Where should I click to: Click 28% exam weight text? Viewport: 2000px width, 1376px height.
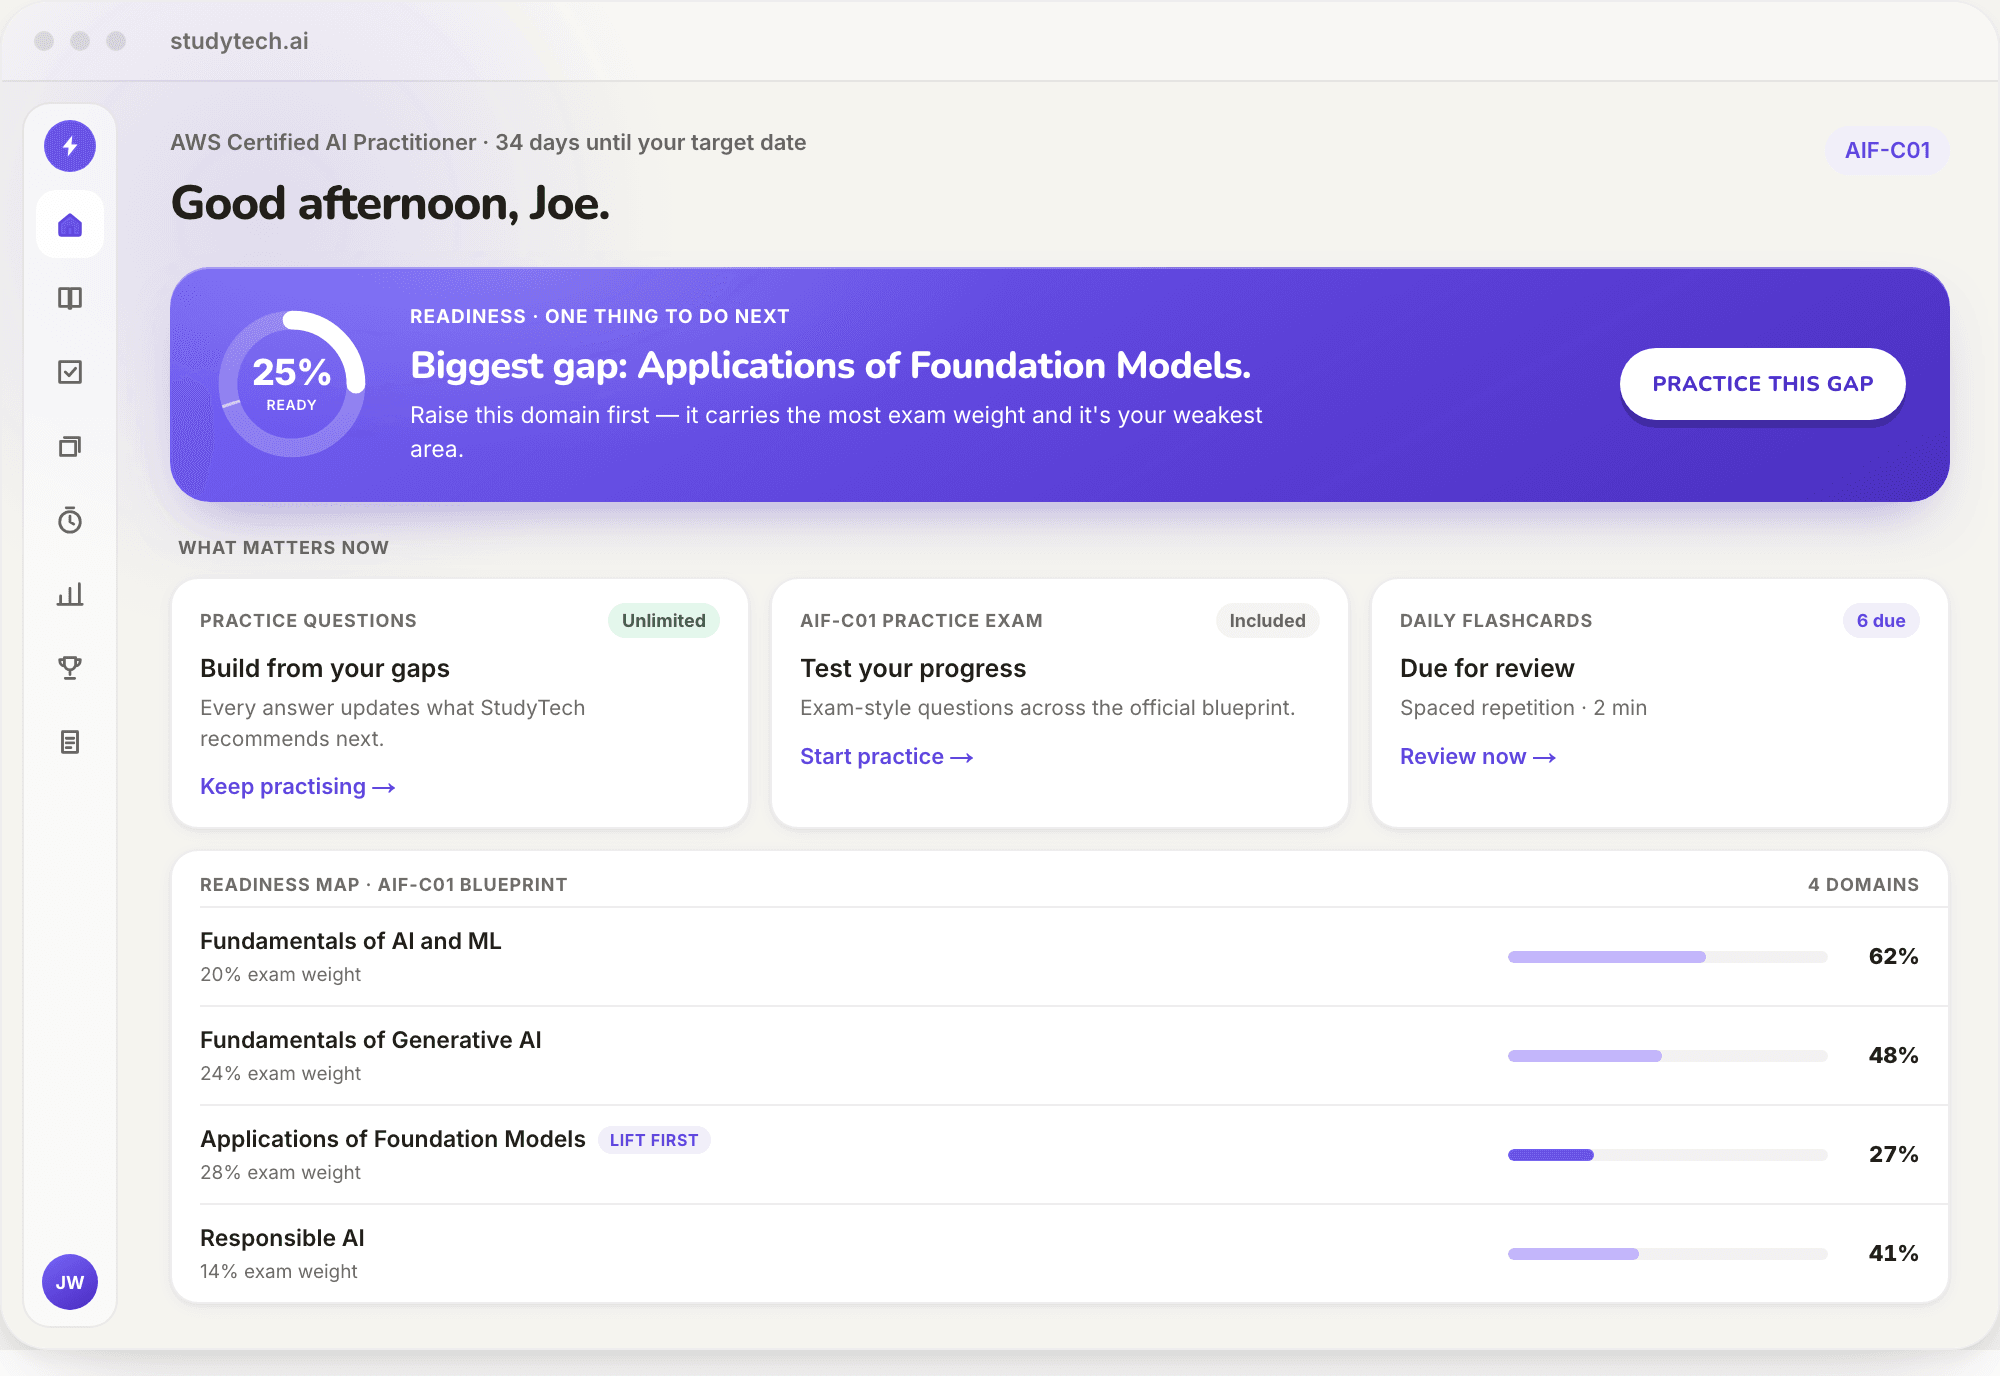point(280,1173)
